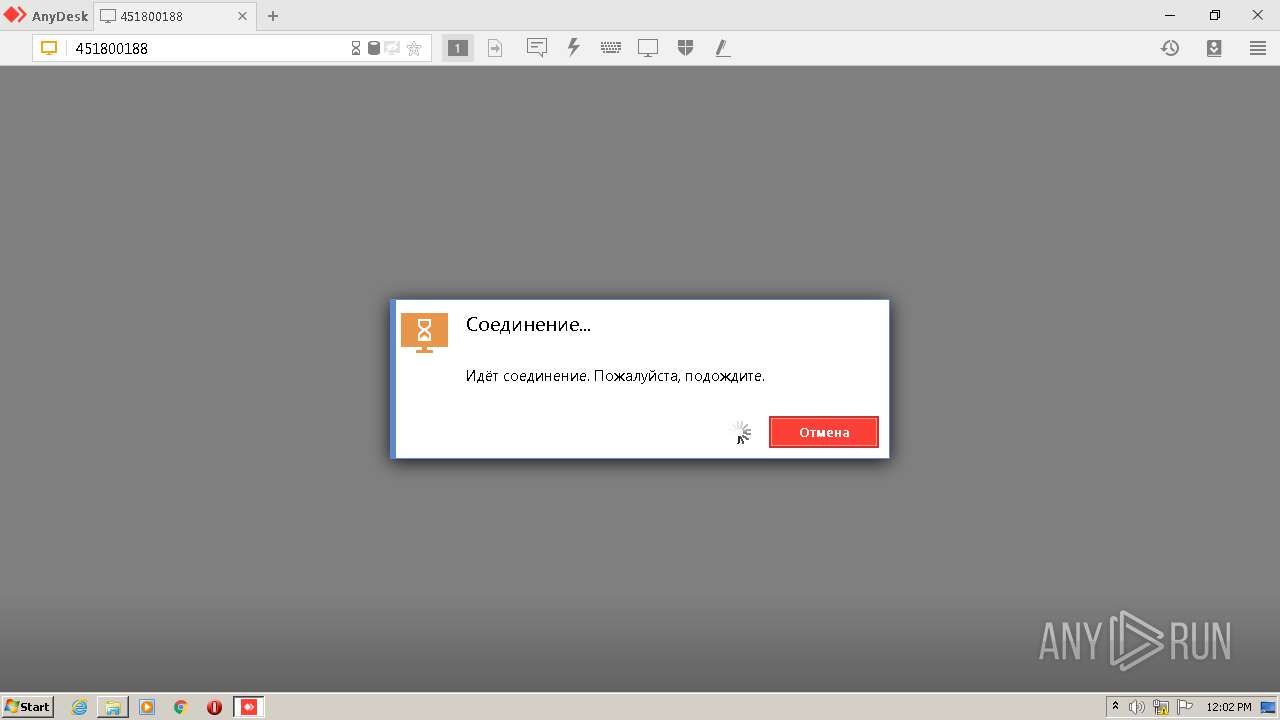1280x720 pixels.
Task: Close the 451800188 session tab
Action: (242, 16)
